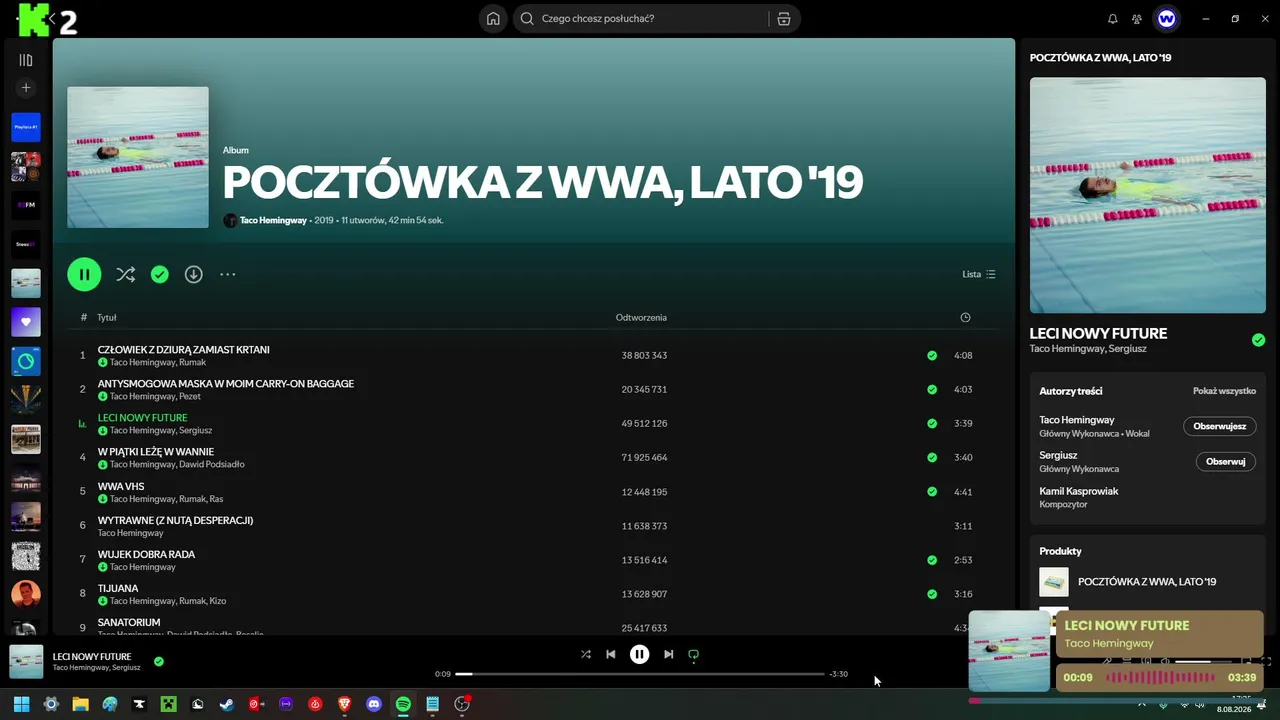Open the now-playing cover thumbnail in the player bar
1280x720 pixels.
click(26, 661)
